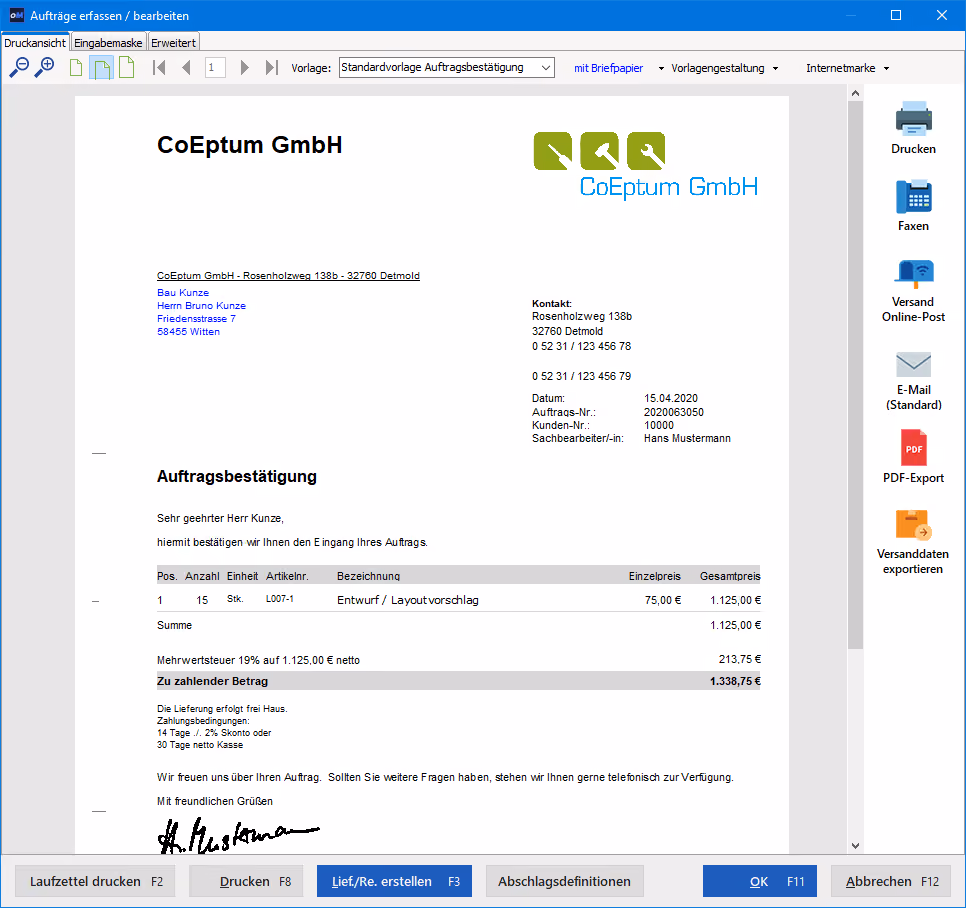The width and height of the screenshot is (966, 908).
Task: Click Lief./Re. erstellen button
Action: pos(394,881)
